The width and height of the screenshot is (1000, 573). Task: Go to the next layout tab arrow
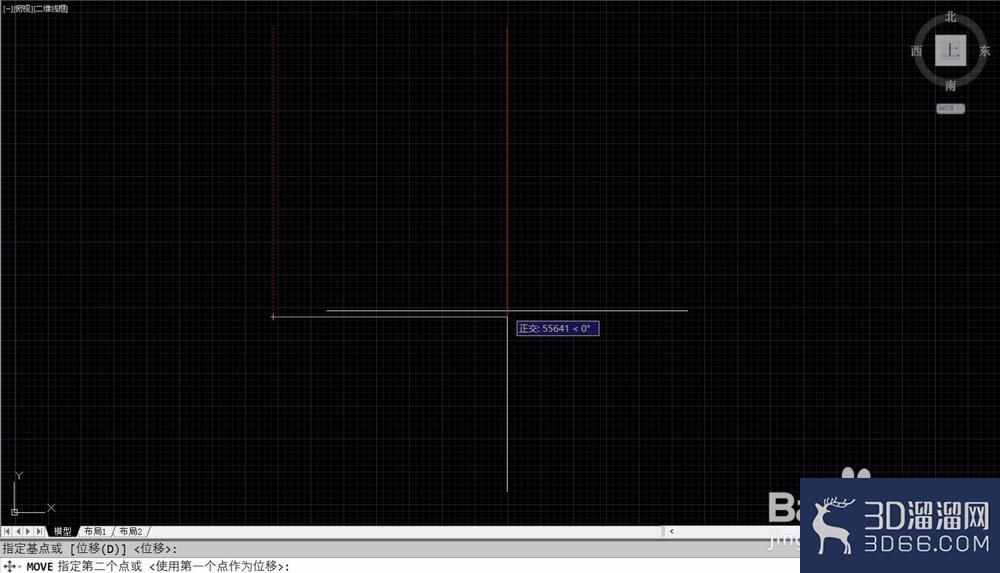point(28,531)
